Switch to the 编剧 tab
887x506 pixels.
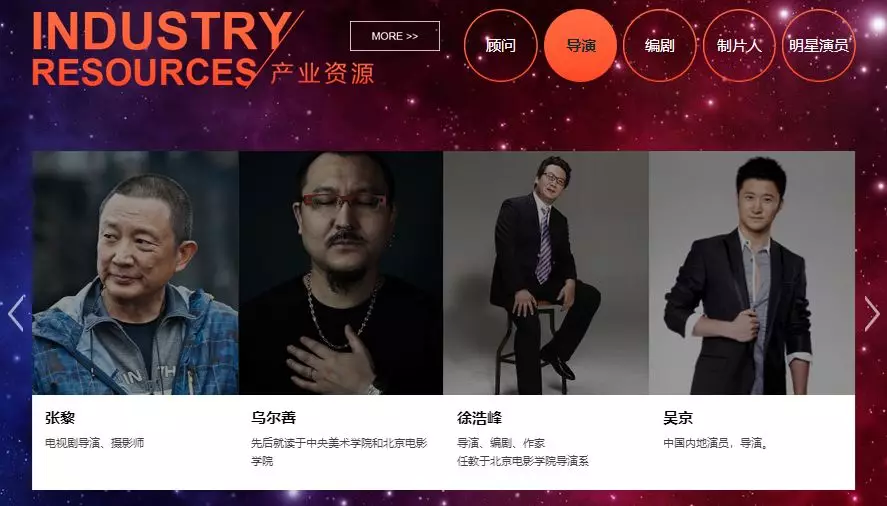point(660,45)
